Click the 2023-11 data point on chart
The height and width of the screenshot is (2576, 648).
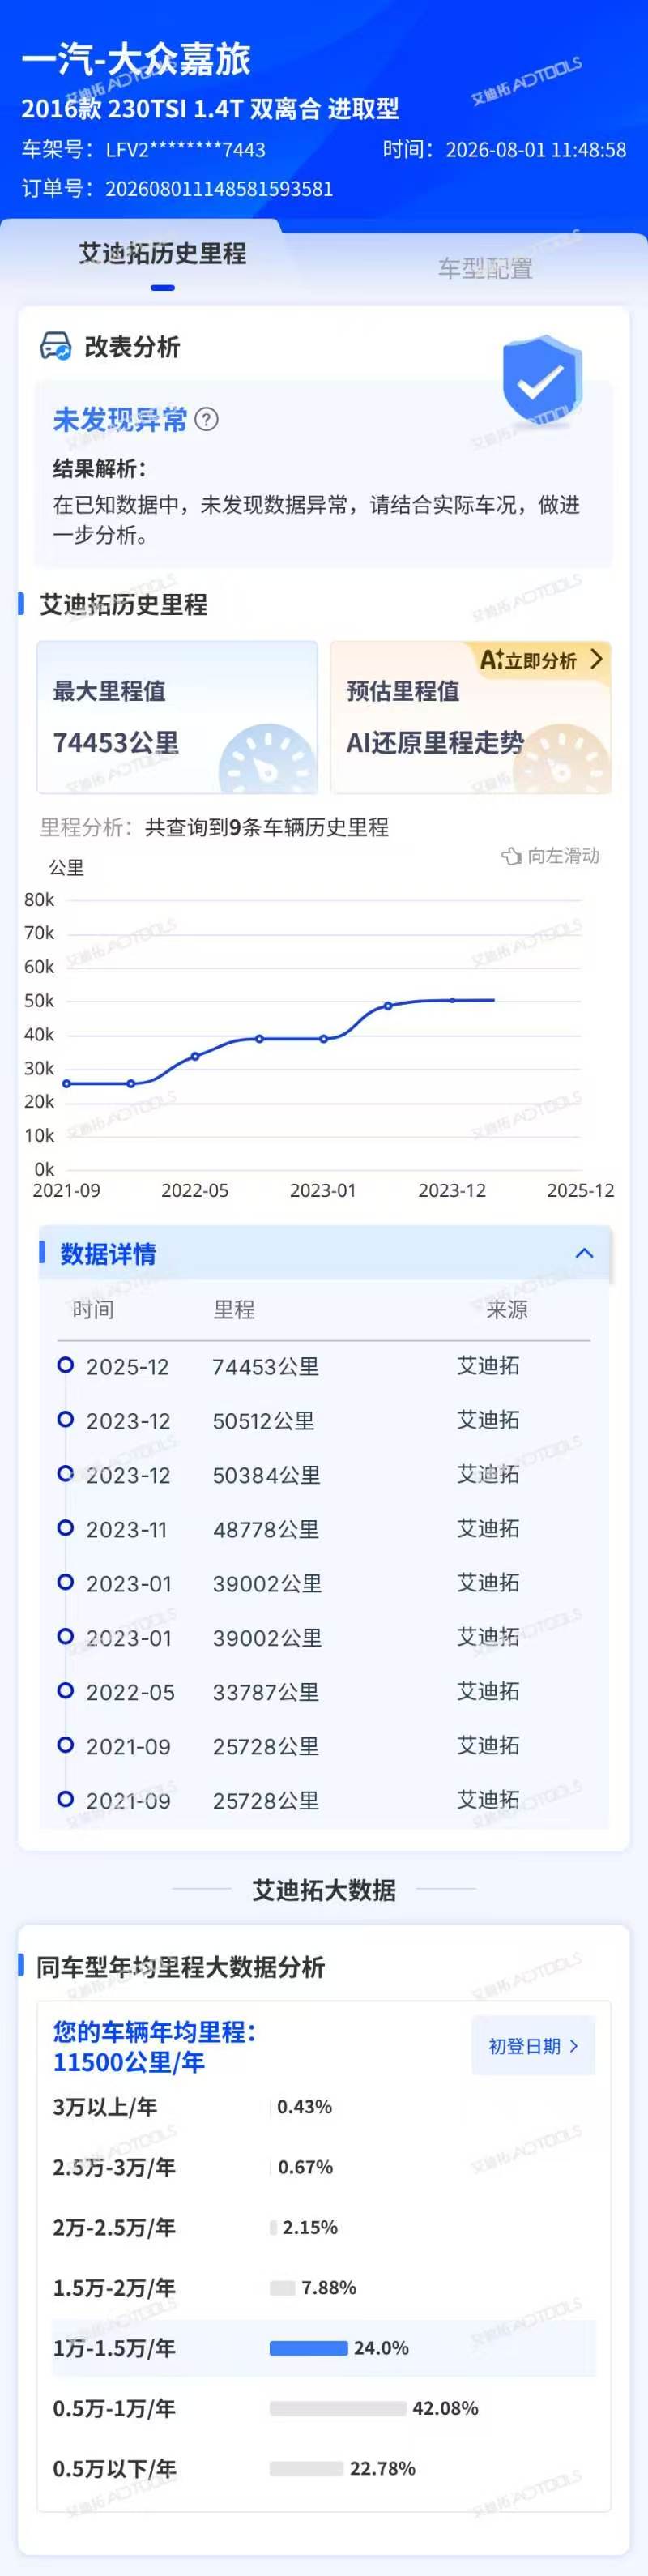(388, 1006)
